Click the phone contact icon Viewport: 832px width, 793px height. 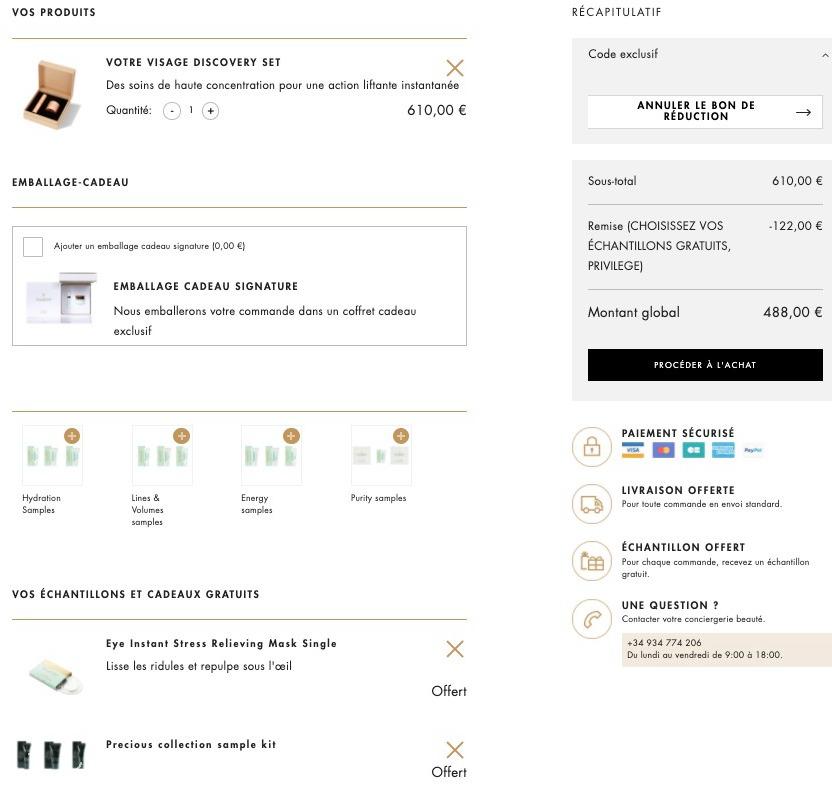(592, 619)
